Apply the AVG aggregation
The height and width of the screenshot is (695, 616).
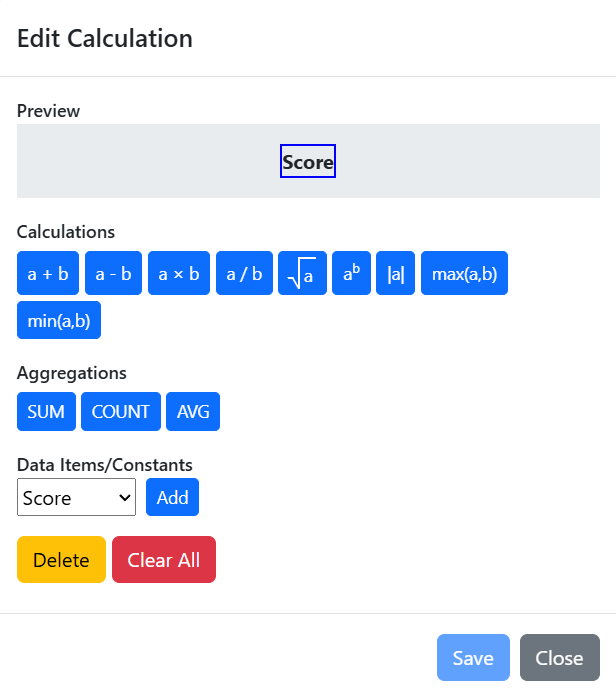click(x=193, y=411)
